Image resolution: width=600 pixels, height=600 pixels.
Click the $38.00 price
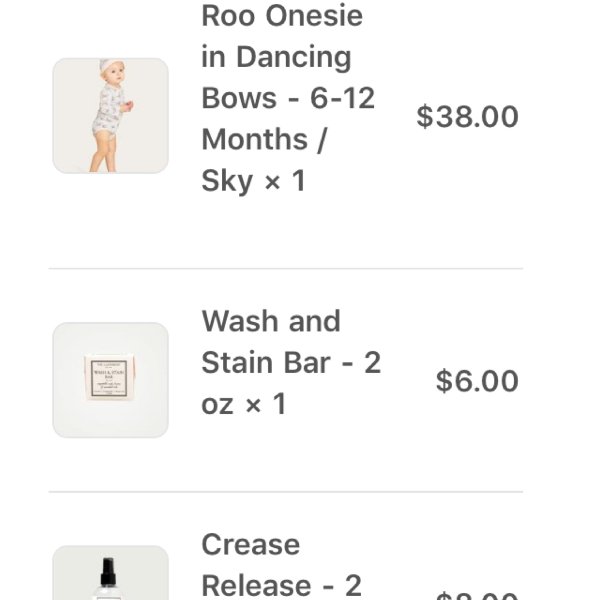click(x=467, y=116)
